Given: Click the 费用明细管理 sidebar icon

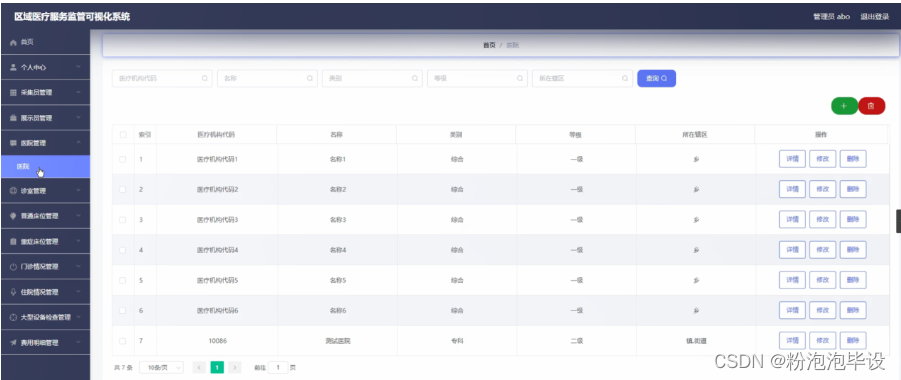Looking at the screenshot, I should click(13, 343).
